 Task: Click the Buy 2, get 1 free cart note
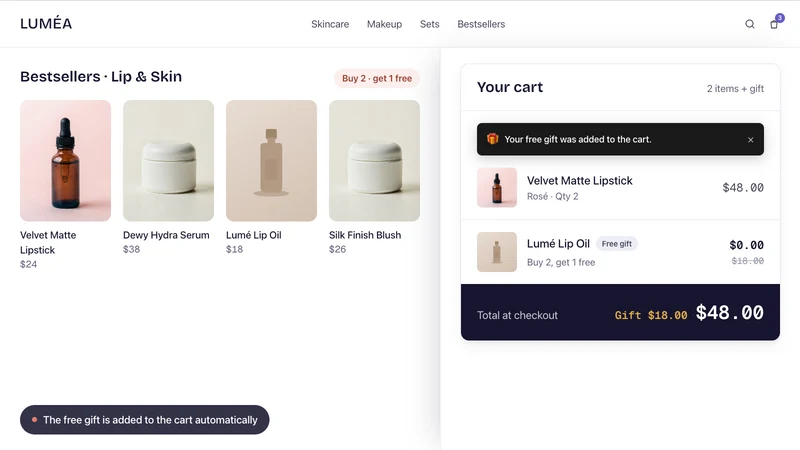pyautogui.click(x=561, y=262)
